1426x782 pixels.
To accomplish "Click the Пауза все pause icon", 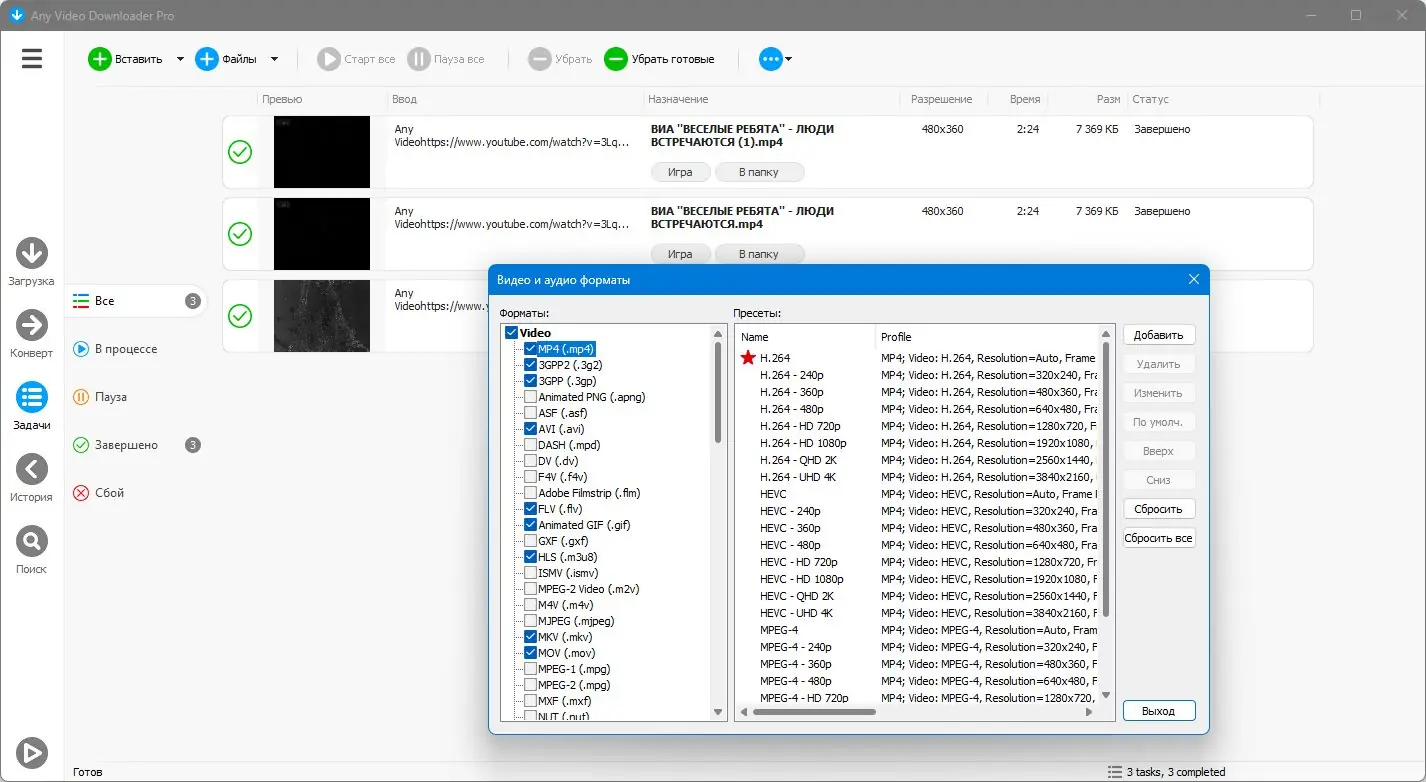I will click(x=419, y=59).
